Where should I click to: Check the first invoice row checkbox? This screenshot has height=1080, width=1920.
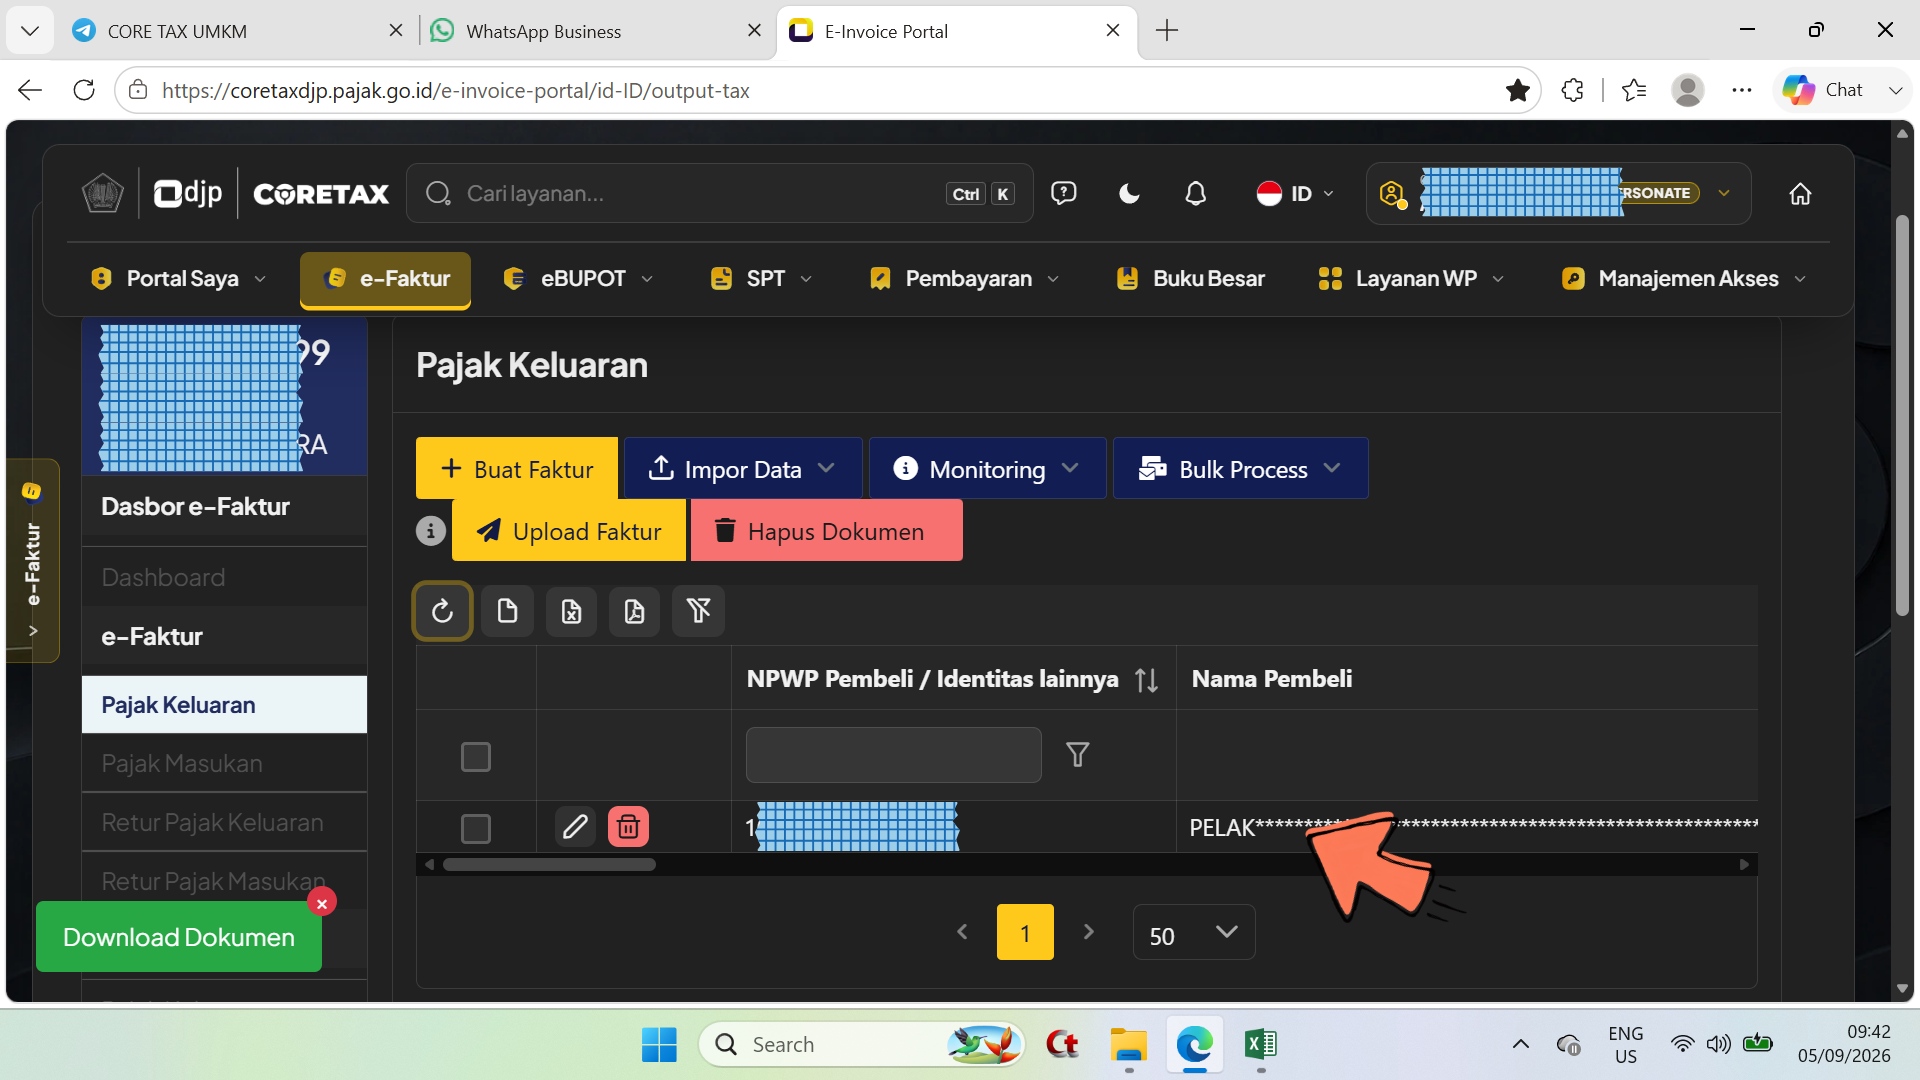[476, 829]
